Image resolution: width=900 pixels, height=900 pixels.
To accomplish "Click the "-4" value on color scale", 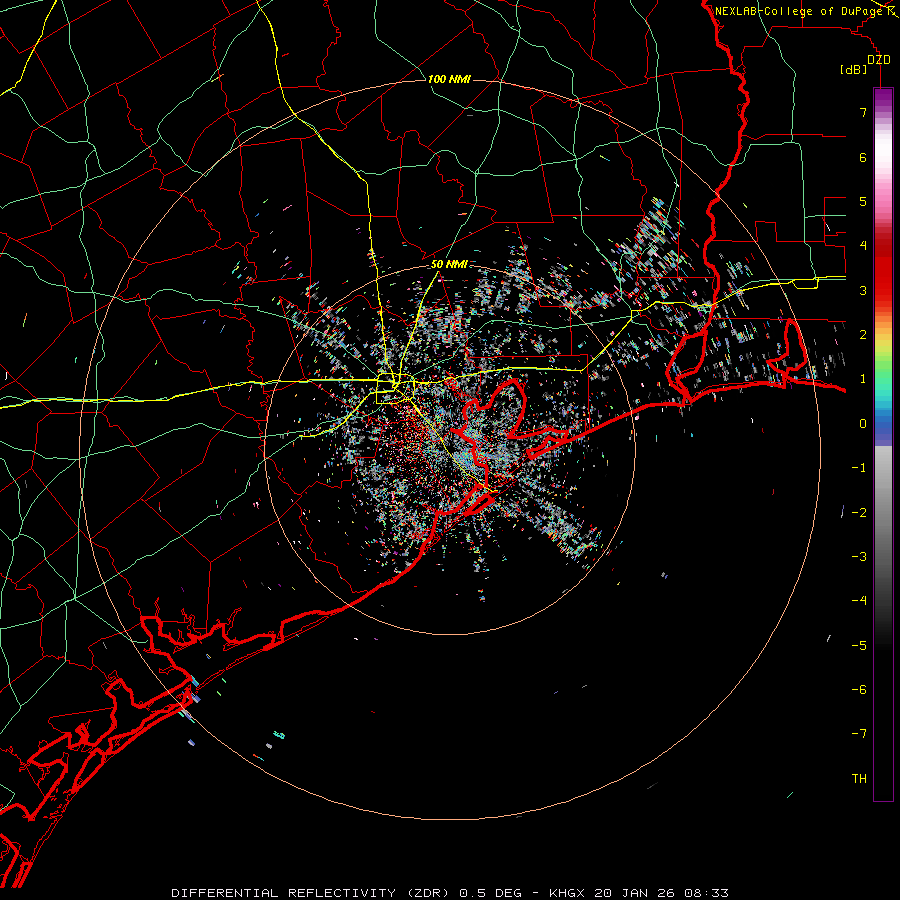I will point(859,601).
